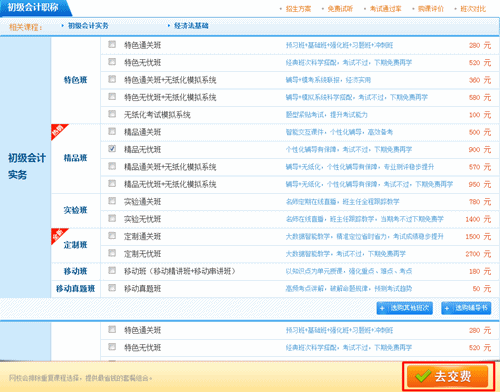Click the plus icon on 选购辅导书

(x=447, y=308)
